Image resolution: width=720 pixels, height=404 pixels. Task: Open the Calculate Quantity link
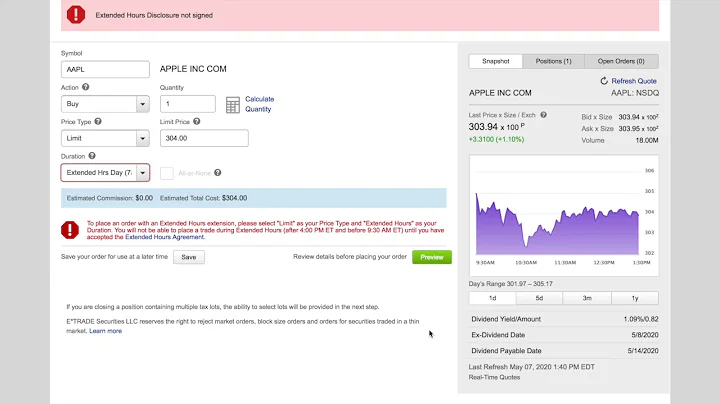[x=259, y=104]
